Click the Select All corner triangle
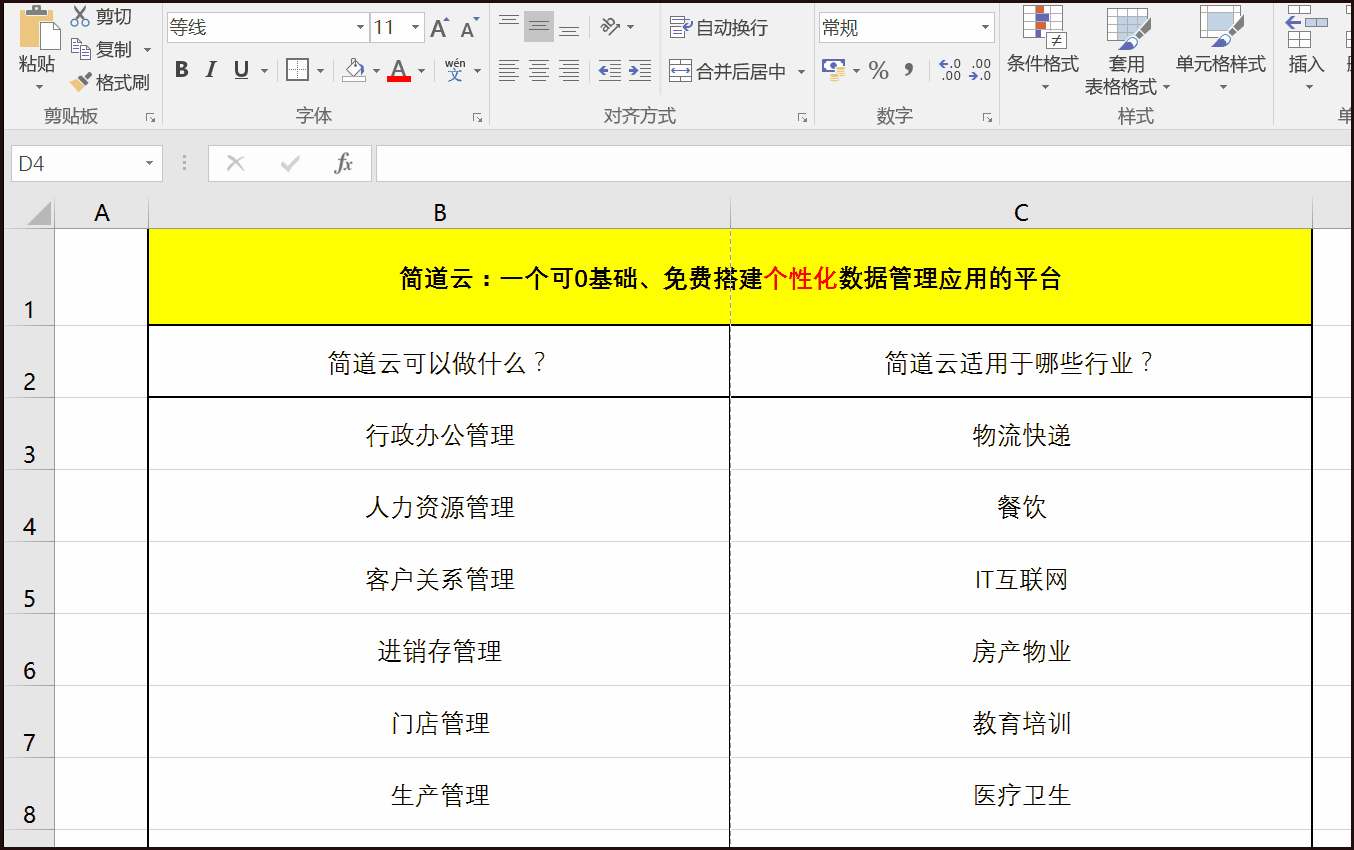The height and width of the screenshot is (850, 1354). 37,213
